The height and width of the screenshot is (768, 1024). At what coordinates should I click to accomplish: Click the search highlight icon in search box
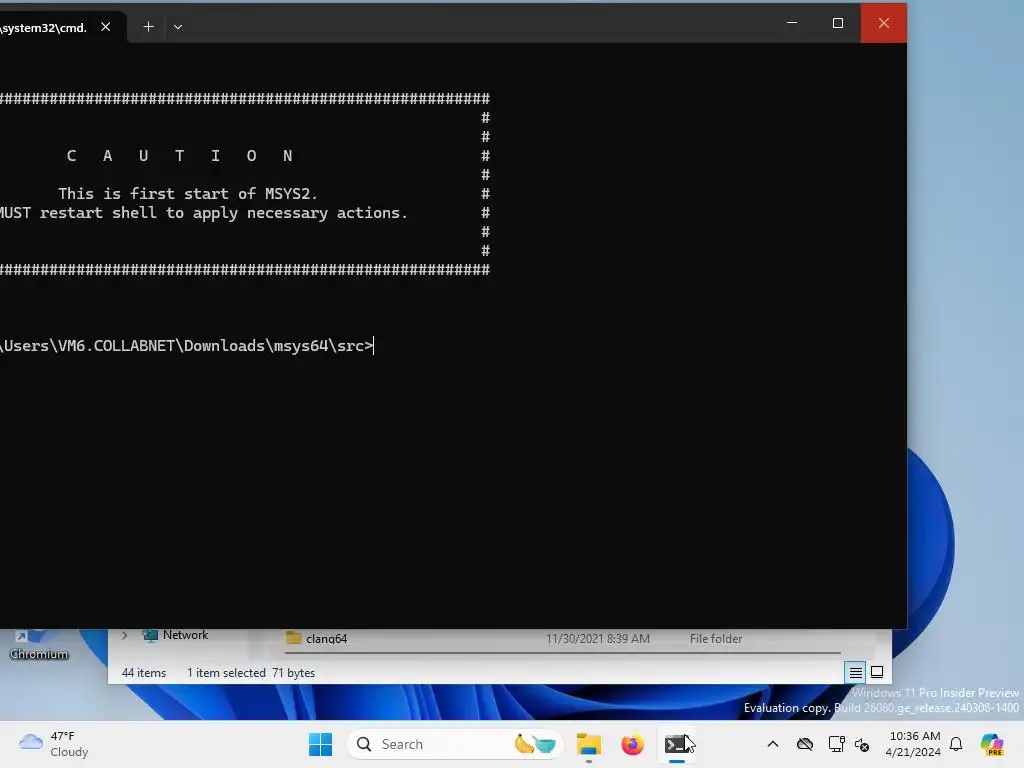coord(535,744)
